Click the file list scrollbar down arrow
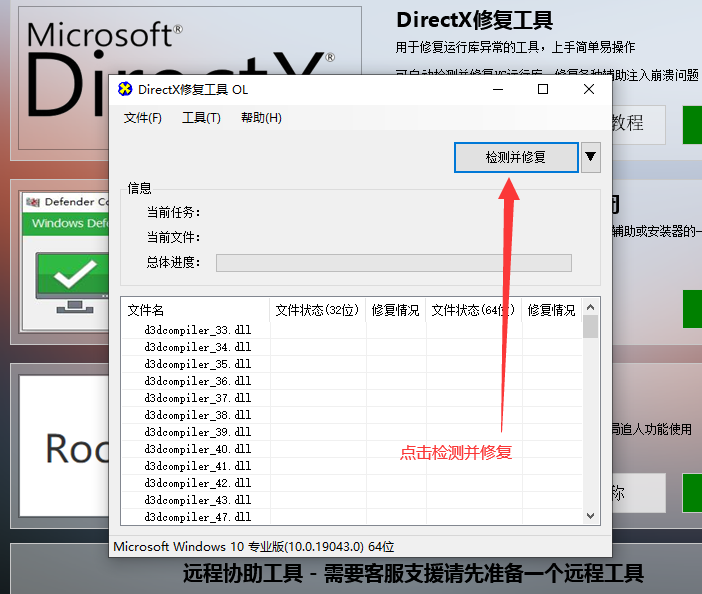Screen dimensions: 702x594 590,515
